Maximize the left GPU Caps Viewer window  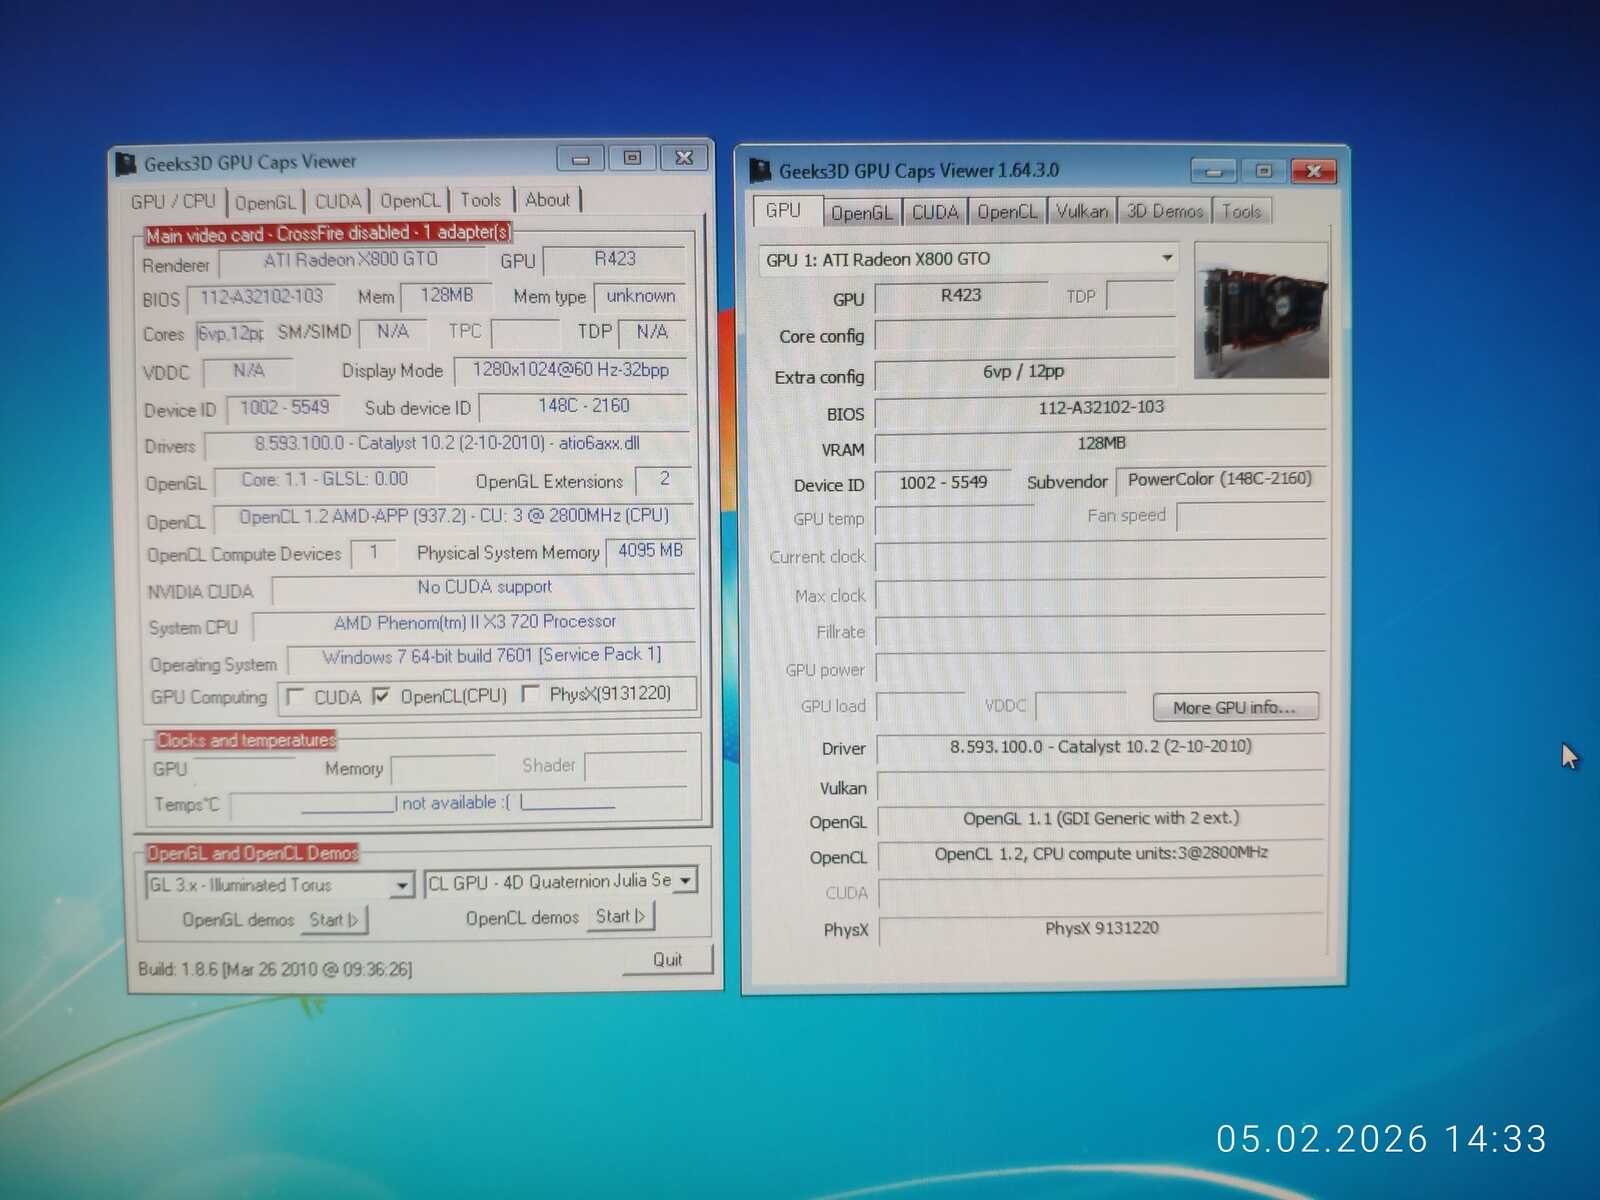coord(632,158)
